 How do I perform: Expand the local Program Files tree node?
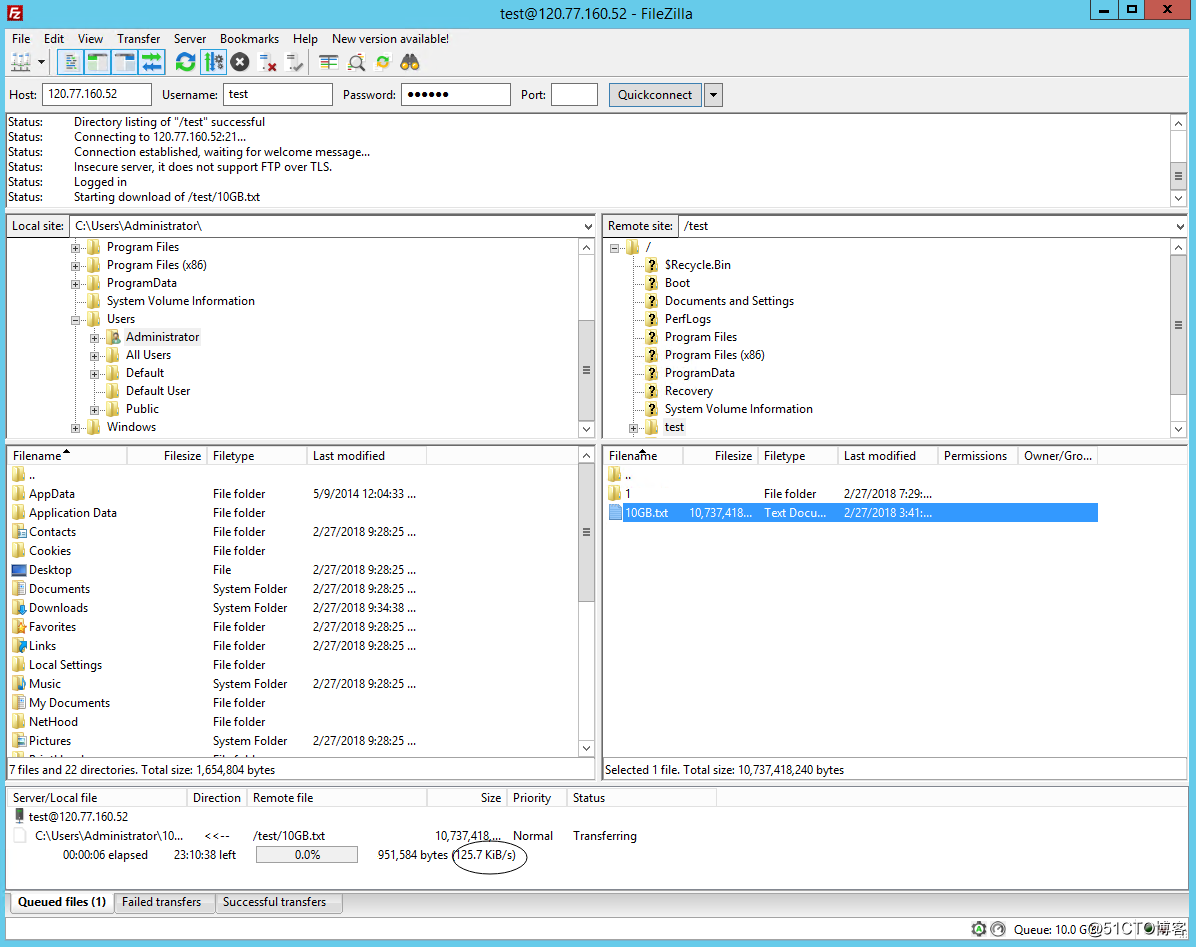pos(76,248)
